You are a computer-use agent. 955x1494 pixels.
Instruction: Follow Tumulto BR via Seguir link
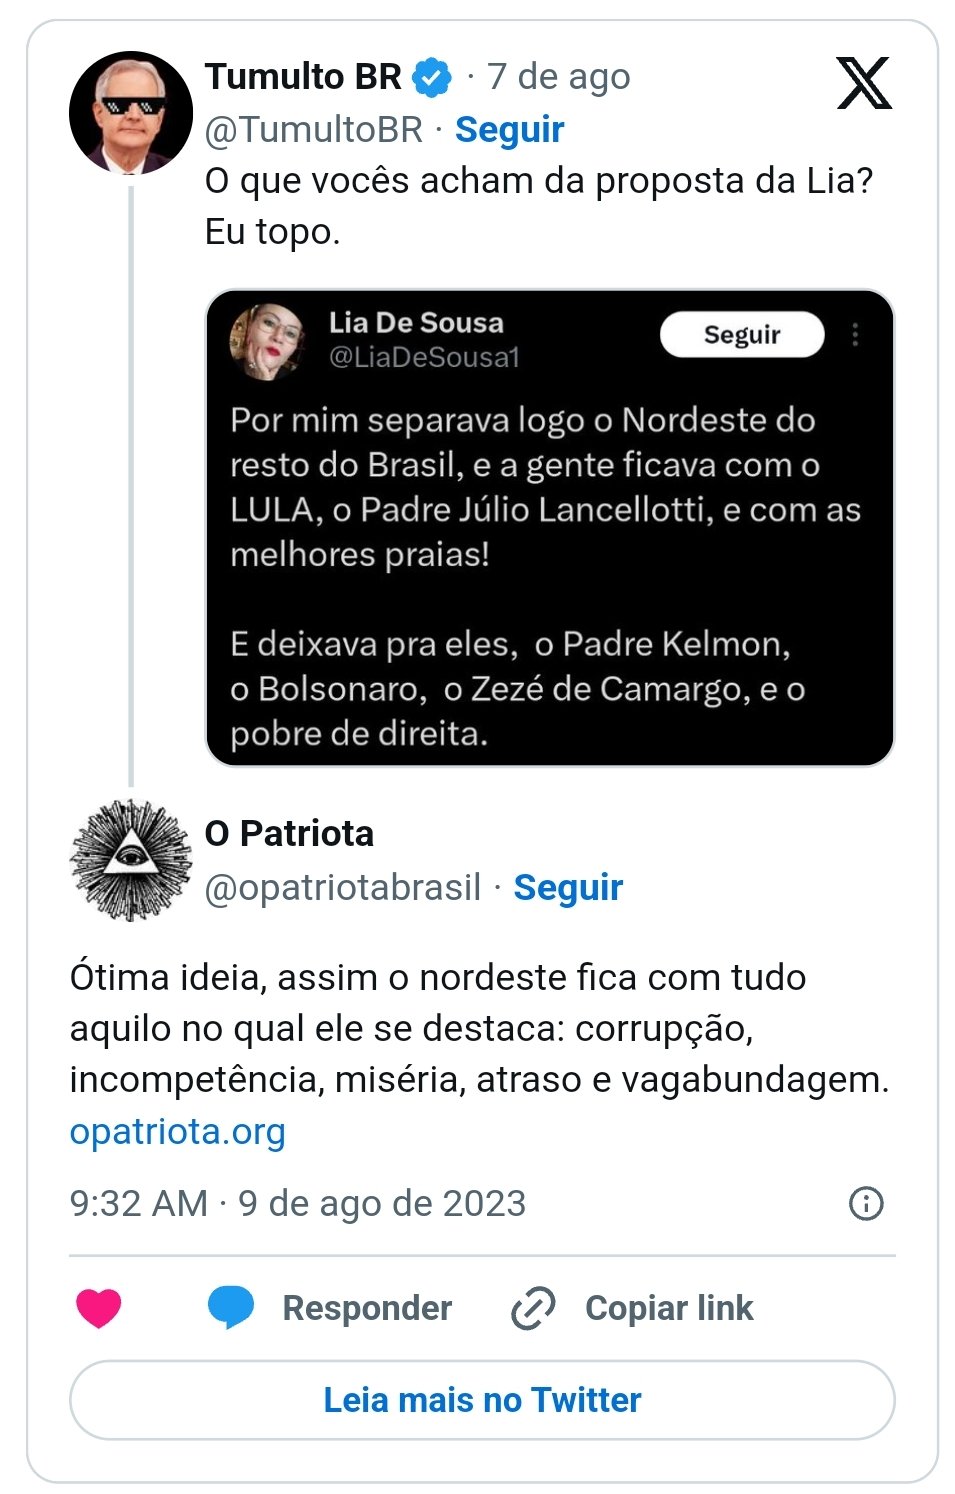[x=509, y=129]
